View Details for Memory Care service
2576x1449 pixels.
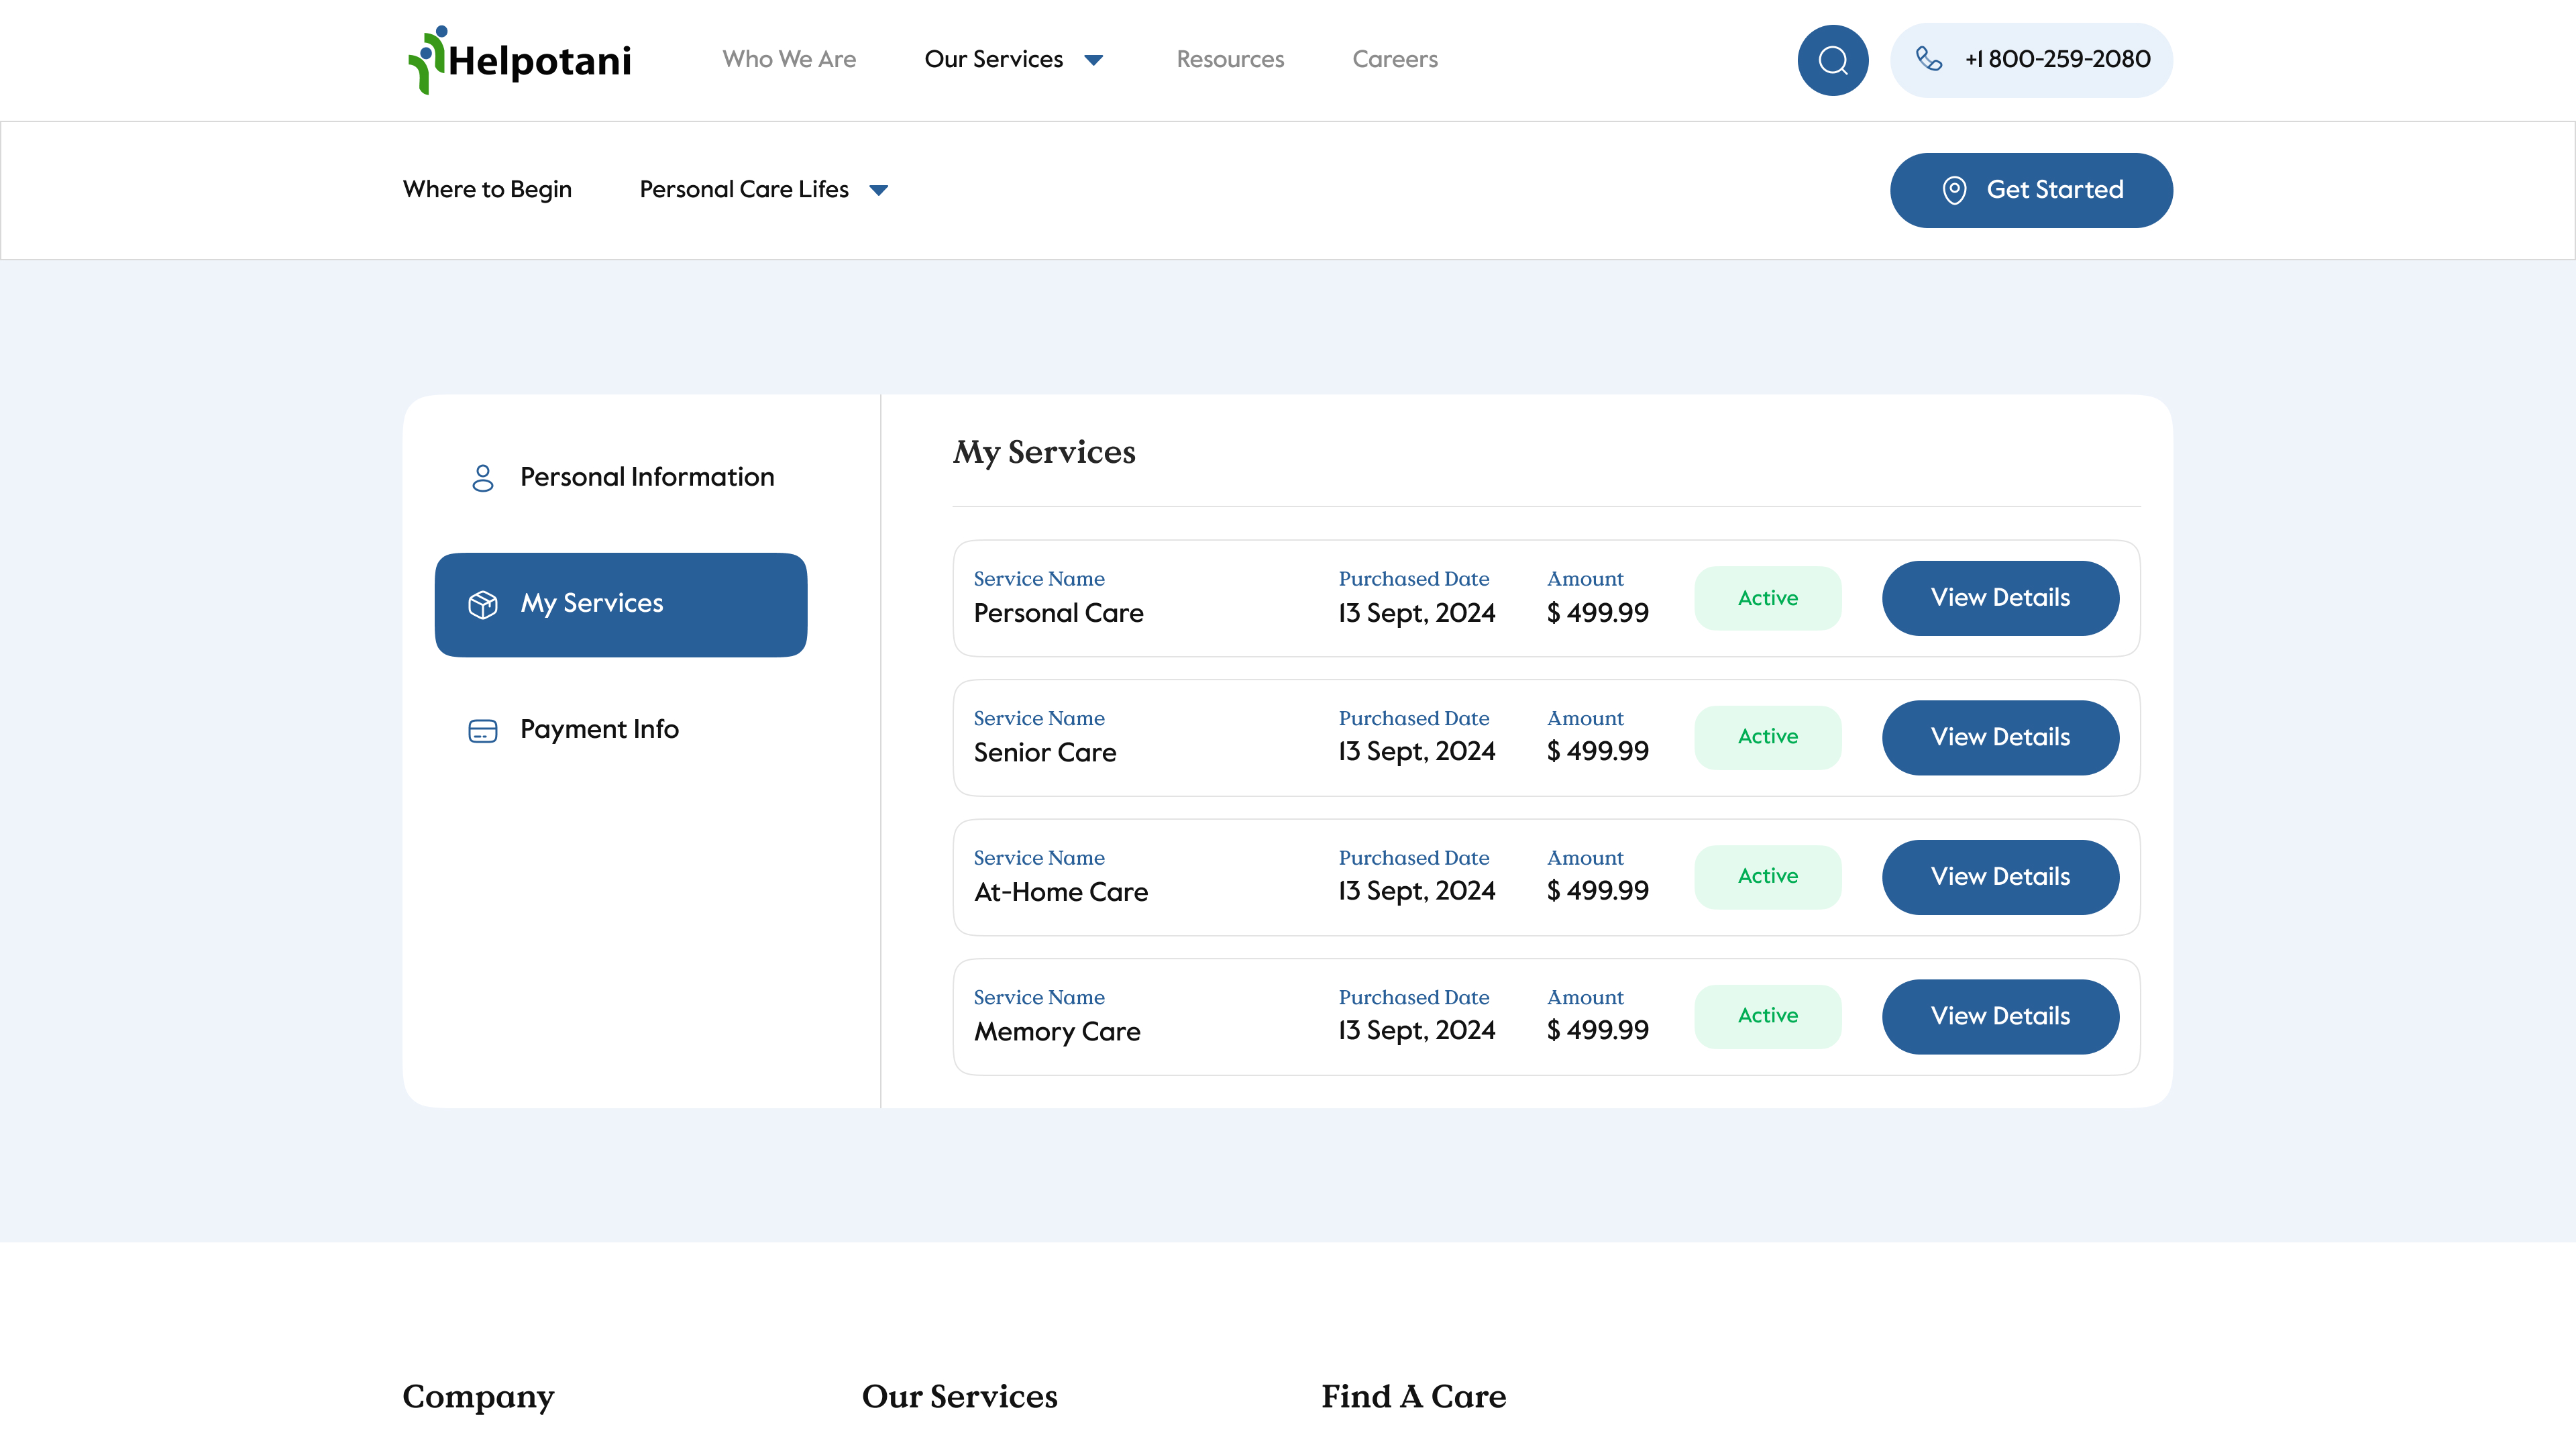click(x=2000, y=1016)
